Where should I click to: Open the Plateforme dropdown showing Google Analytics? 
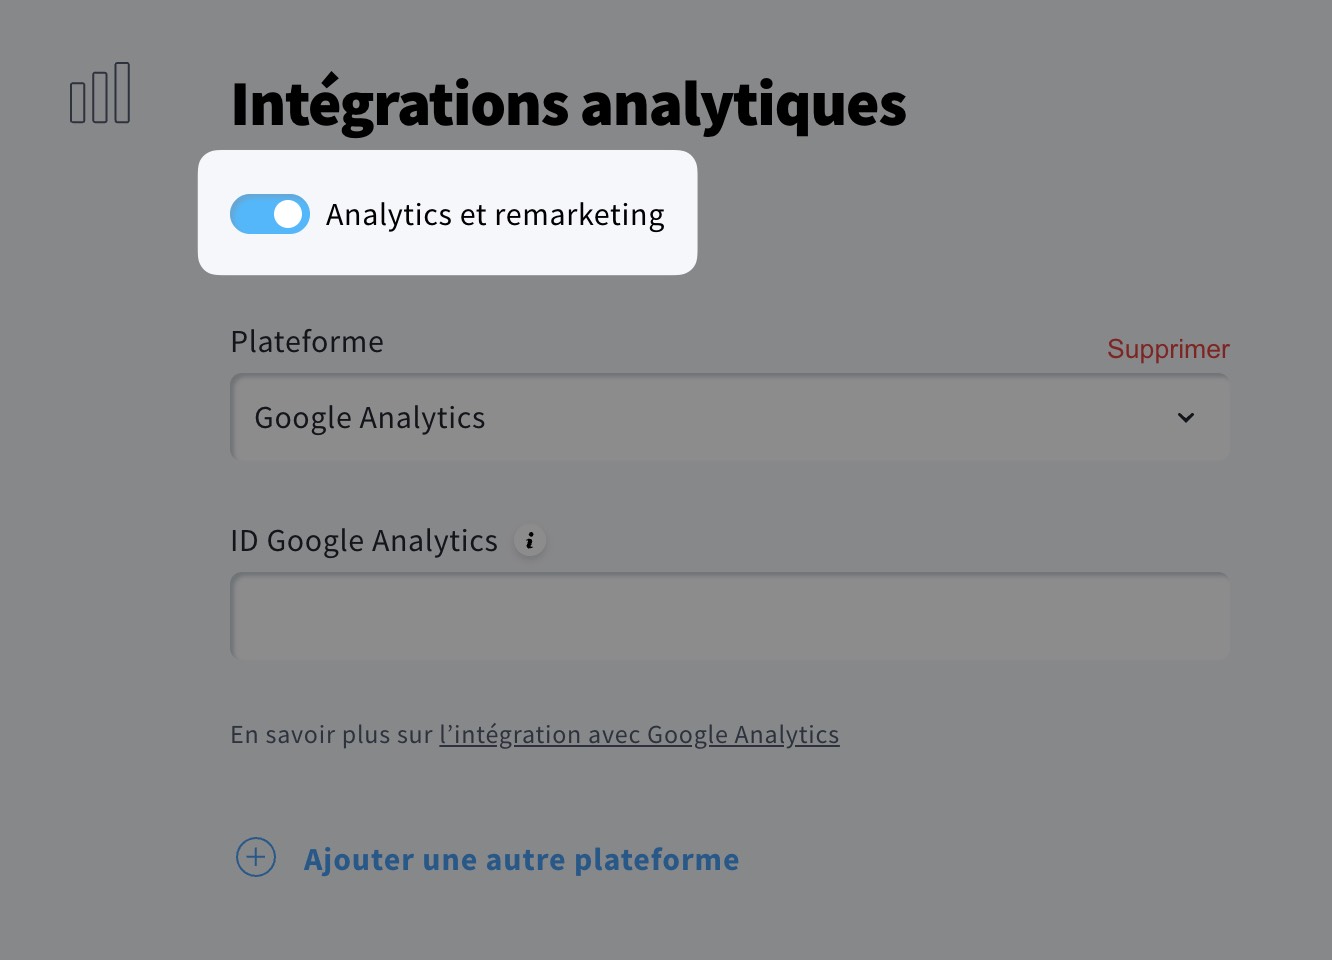pyautogui.click(x=730, y=417)
